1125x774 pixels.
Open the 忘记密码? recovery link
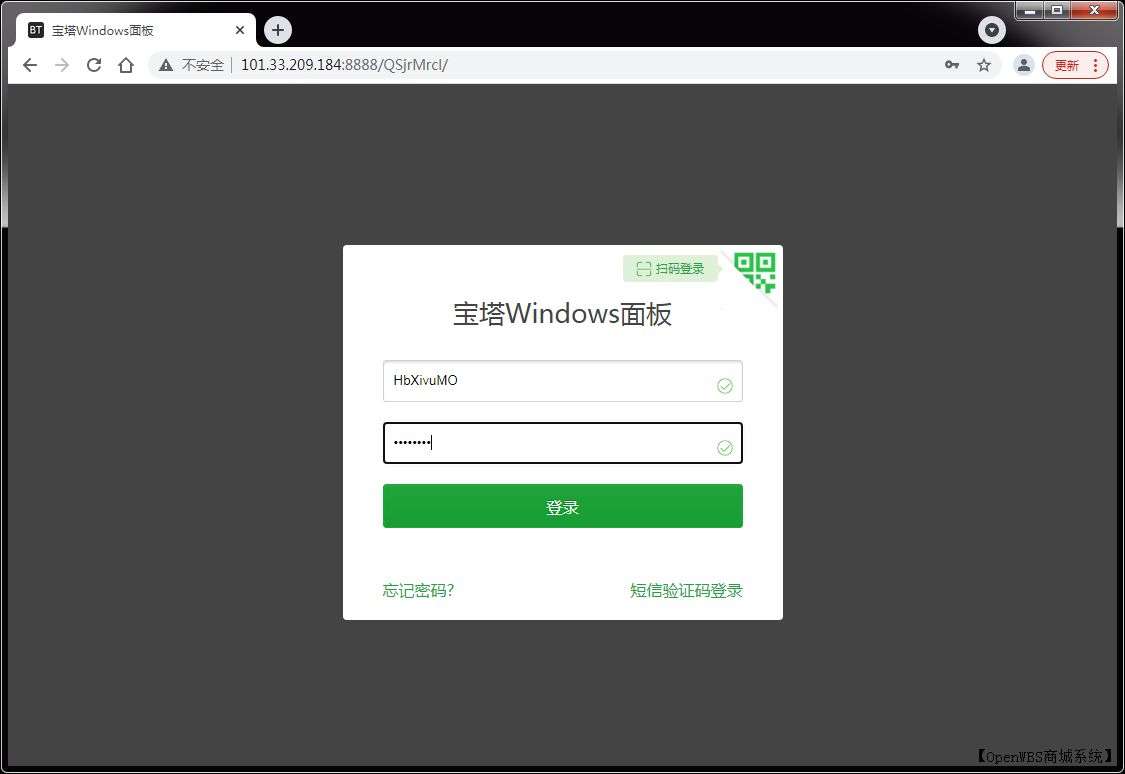pos(417,590)
